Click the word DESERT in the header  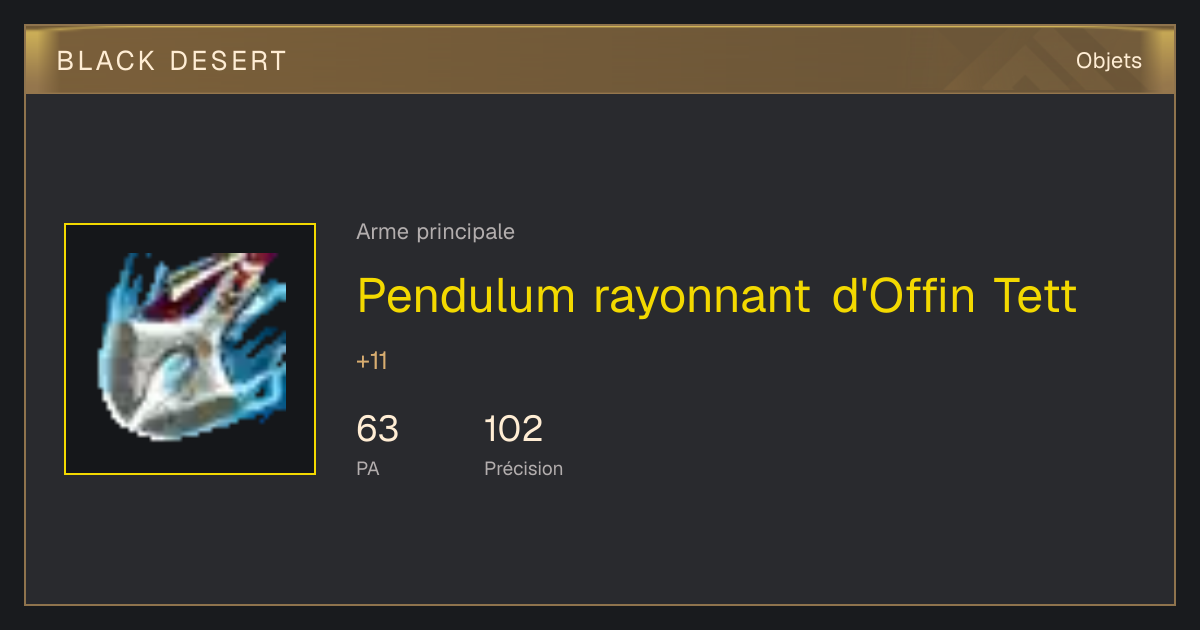[x=228, y=61]
